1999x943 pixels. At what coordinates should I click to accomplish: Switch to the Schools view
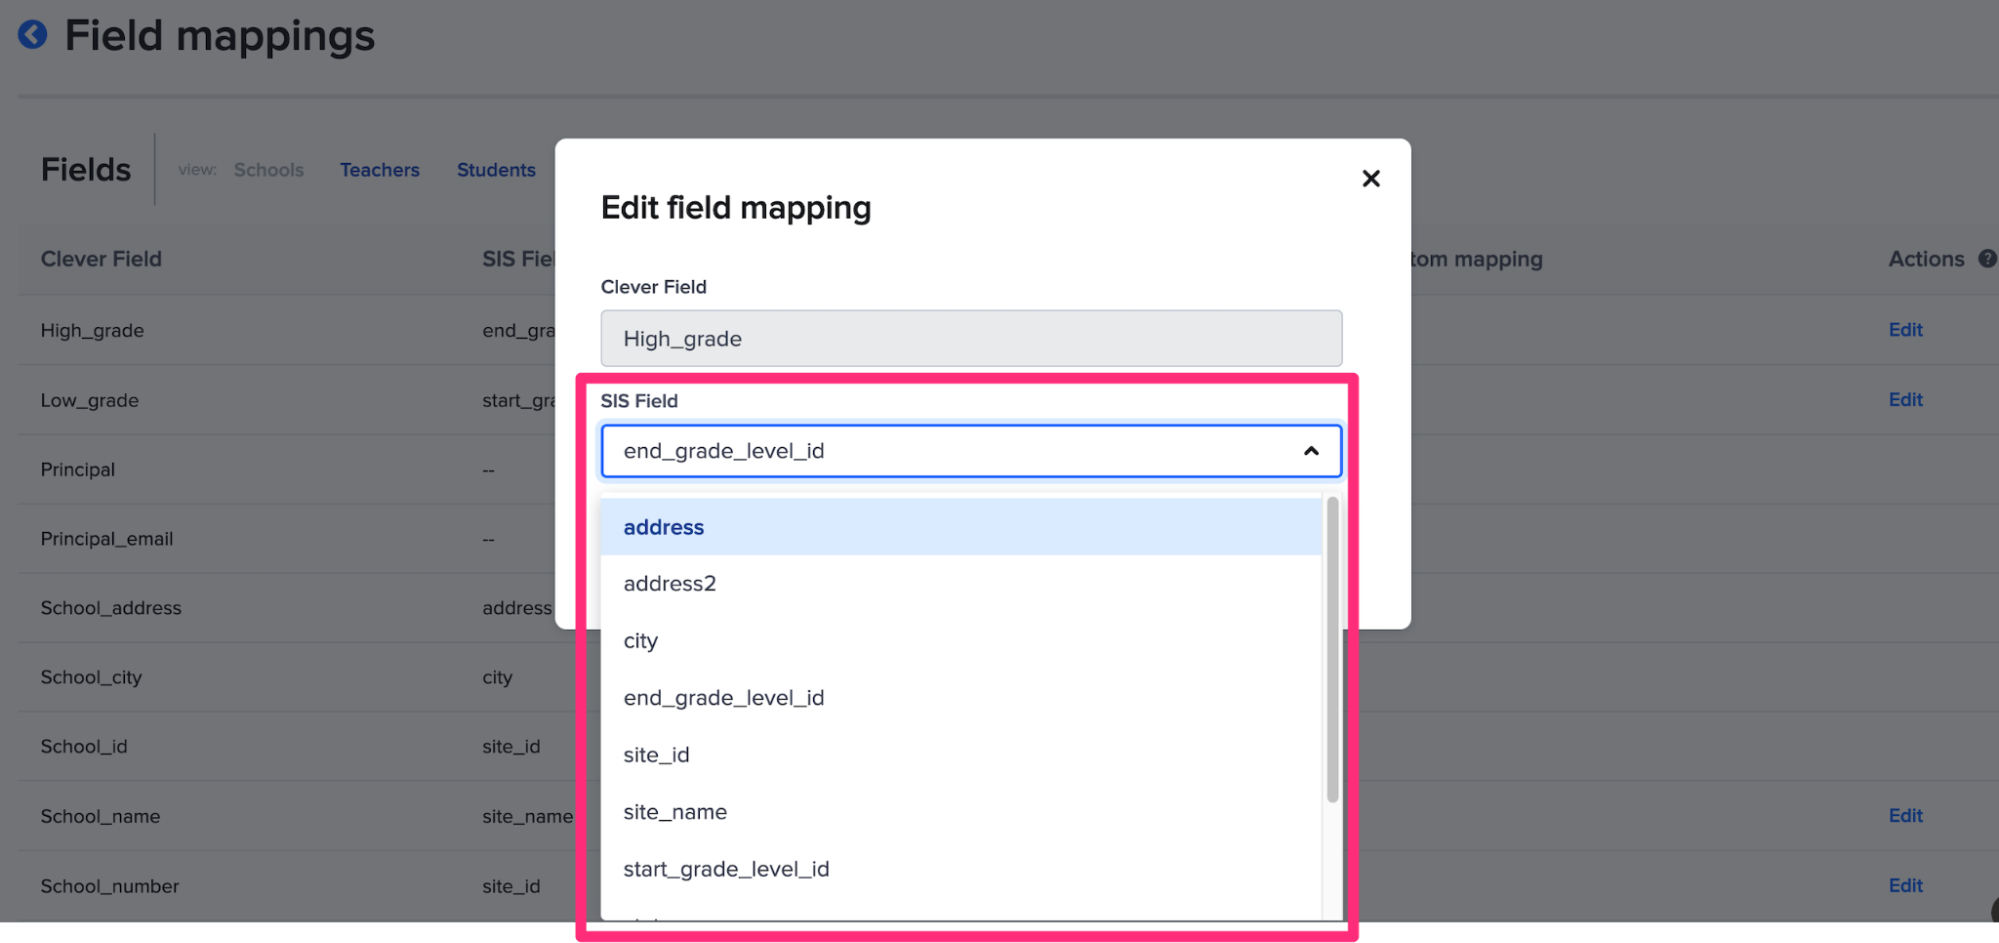(x=268, y=169)
